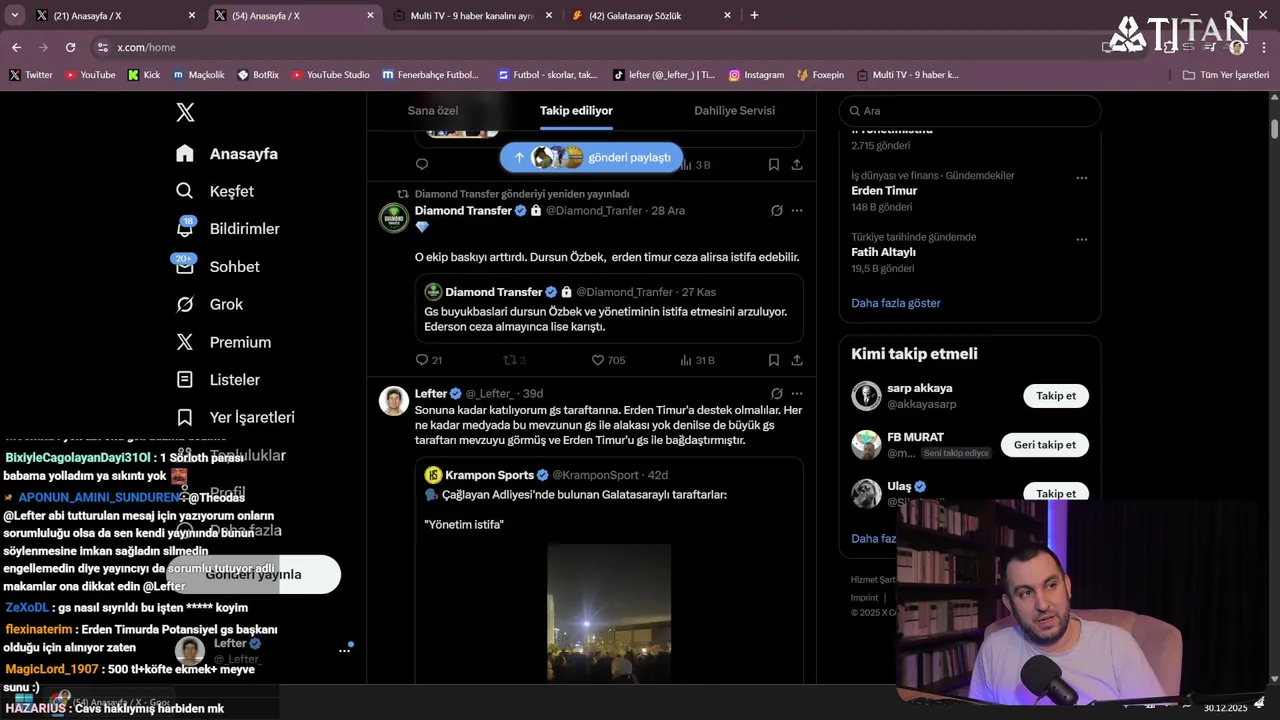Open more options on Diamond Transfer post
Viewport: 1280px width, 720px height.
(x=797, y=211)
